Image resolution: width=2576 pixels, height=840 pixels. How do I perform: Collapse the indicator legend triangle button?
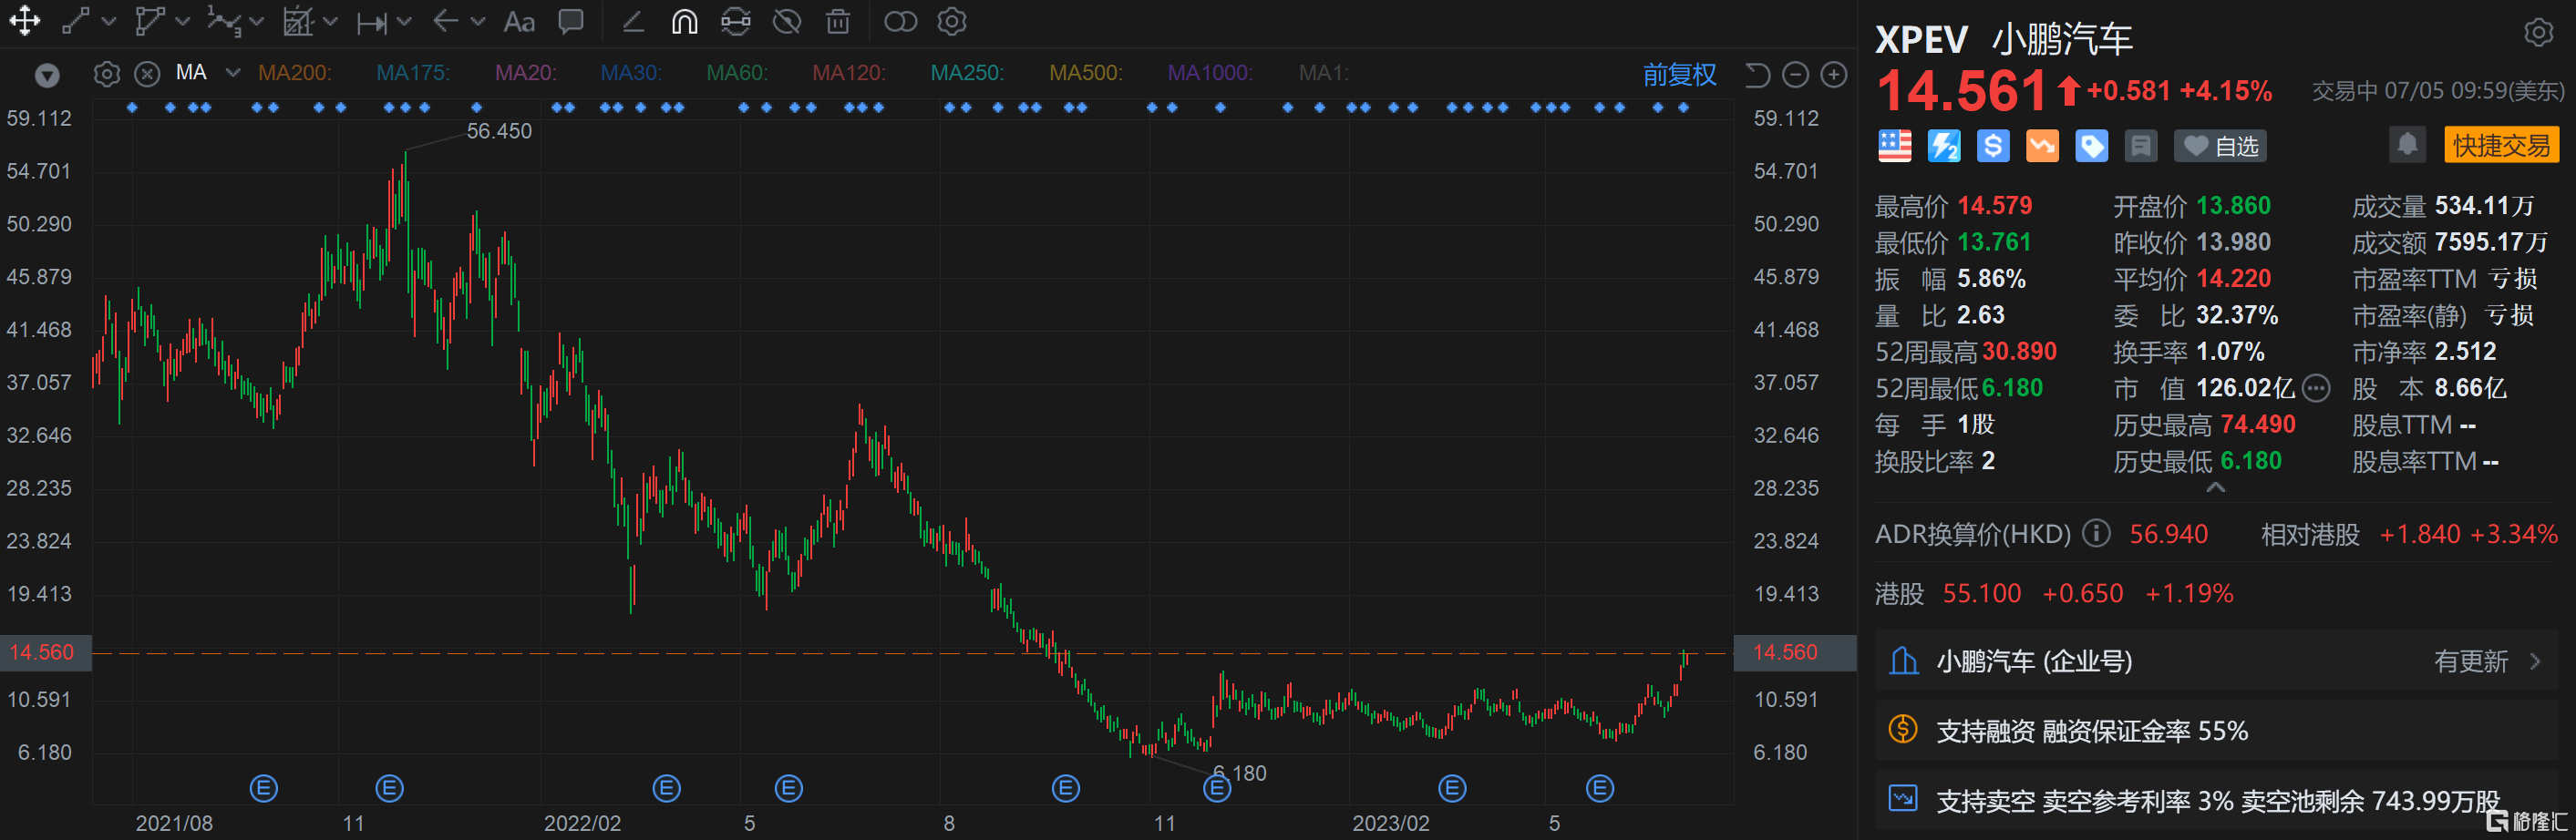pos(47,75)
